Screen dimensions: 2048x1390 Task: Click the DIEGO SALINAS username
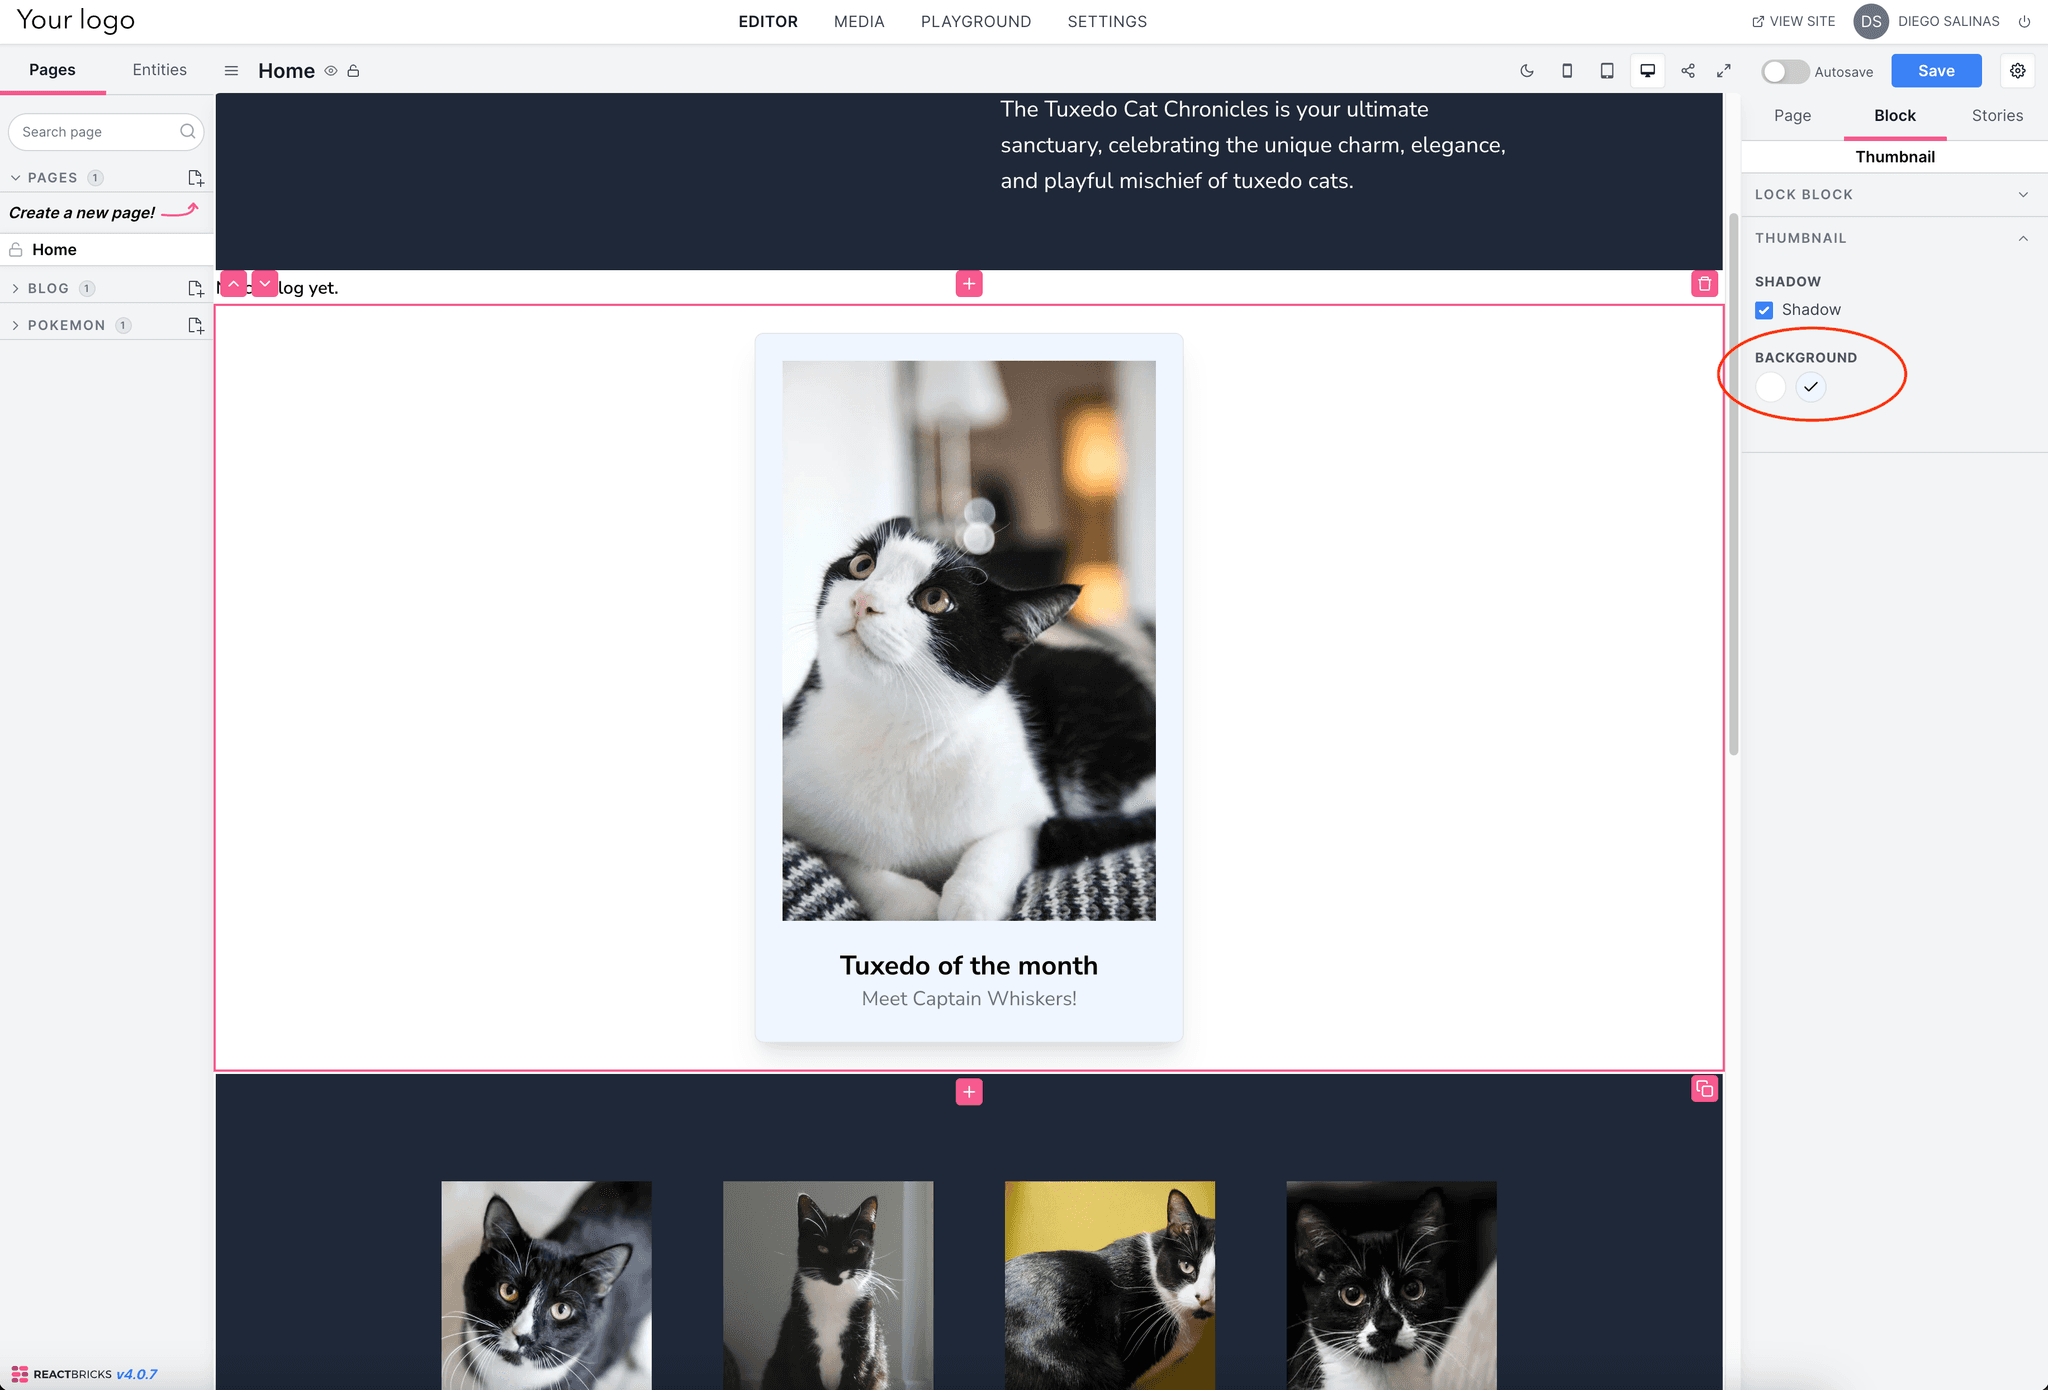(x=1948, y=21)
